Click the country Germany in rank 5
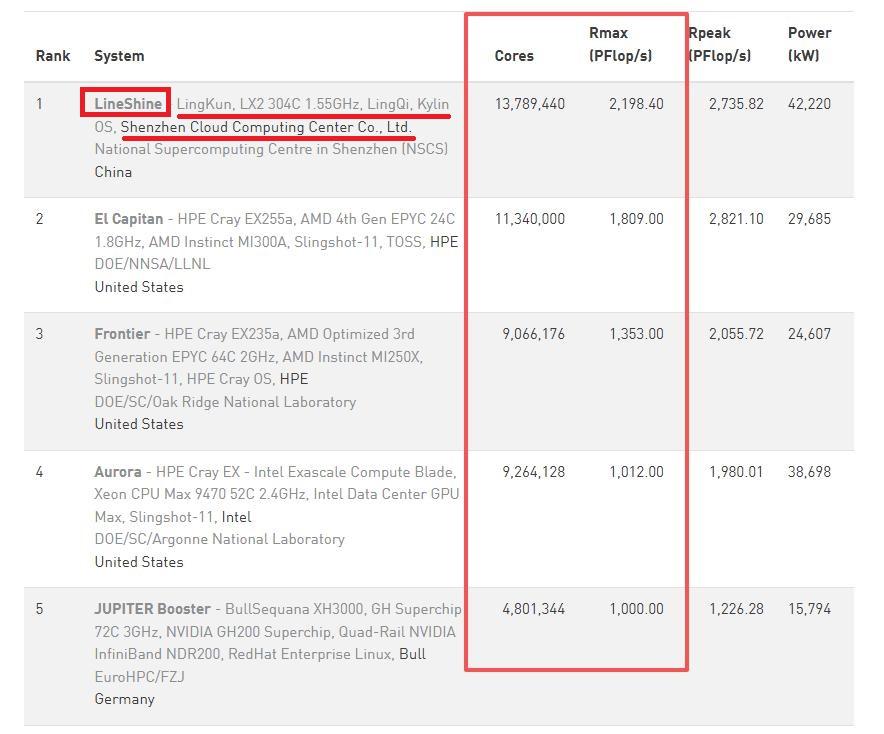This screenshot has height=734, width=884. pyautogui.click(x=124, y=699)
